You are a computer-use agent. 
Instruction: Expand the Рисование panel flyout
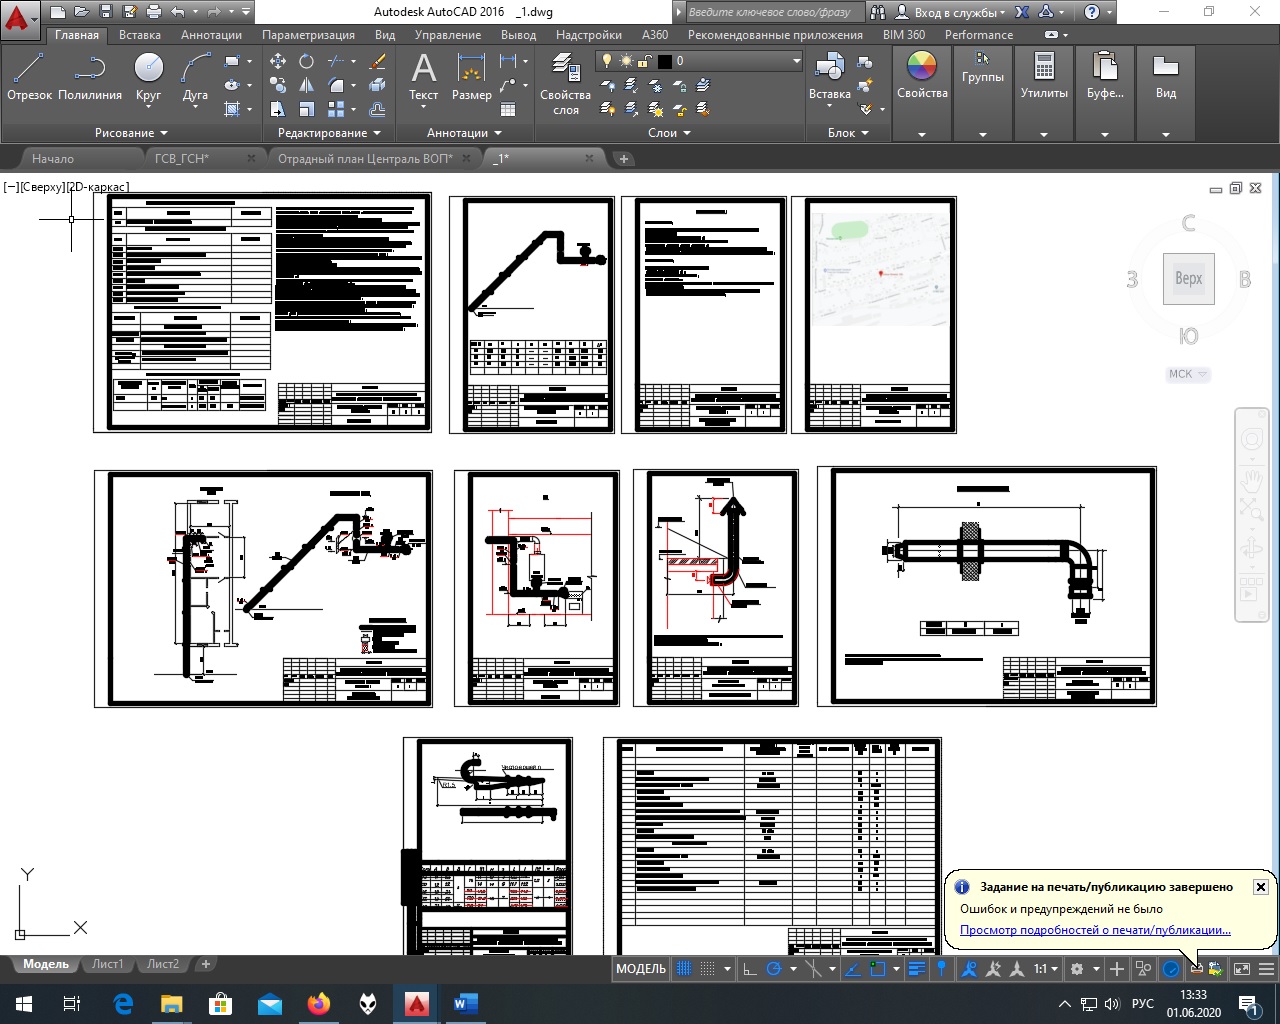coord(131,132)
